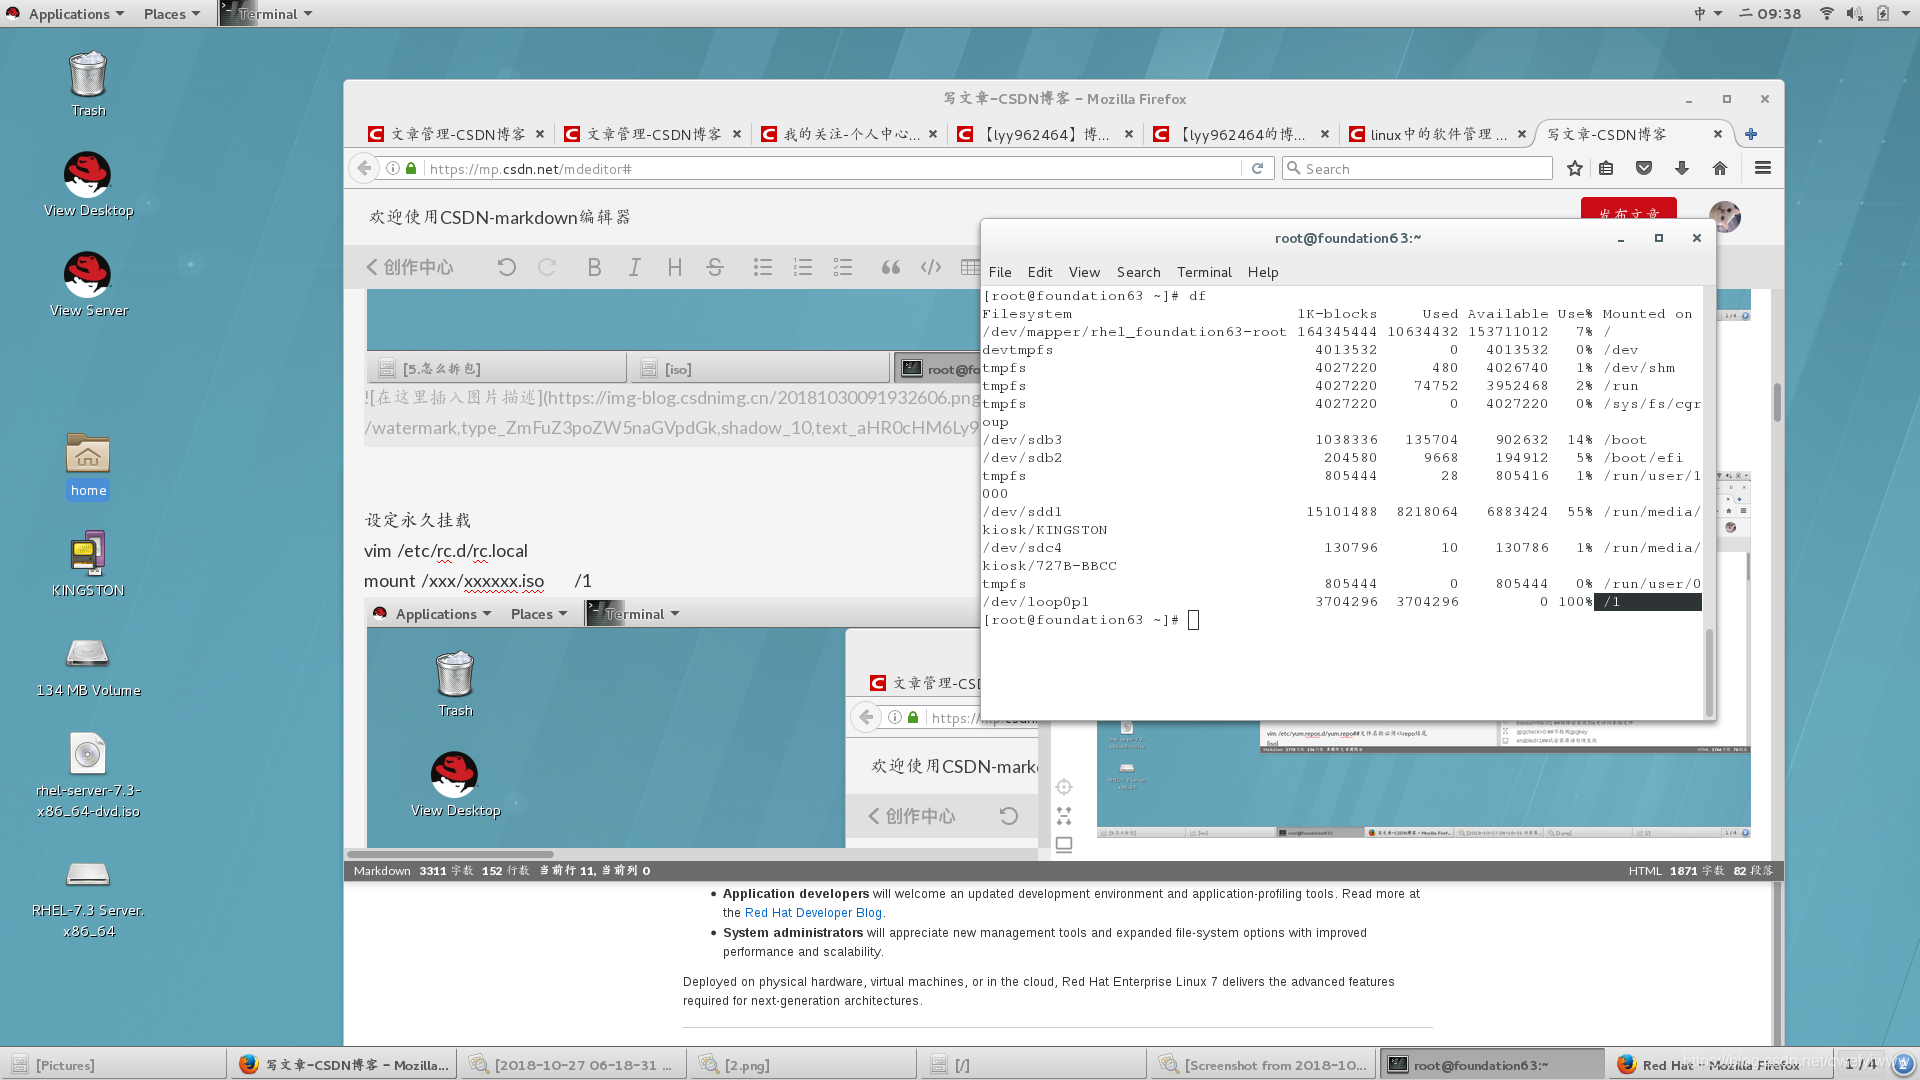Reload the page in Firefox

[x=1258, y=168]
